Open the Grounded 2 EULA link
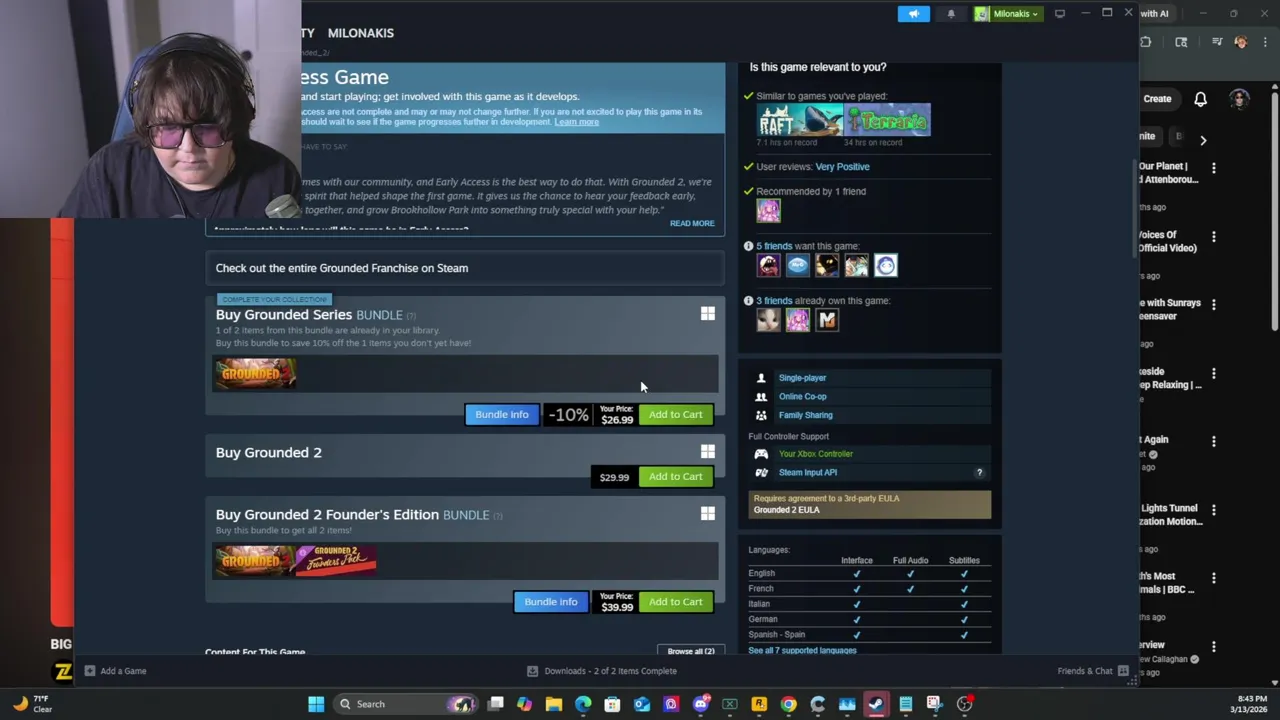The width and height of the screenshot is (1280, 720). [787, 510]
